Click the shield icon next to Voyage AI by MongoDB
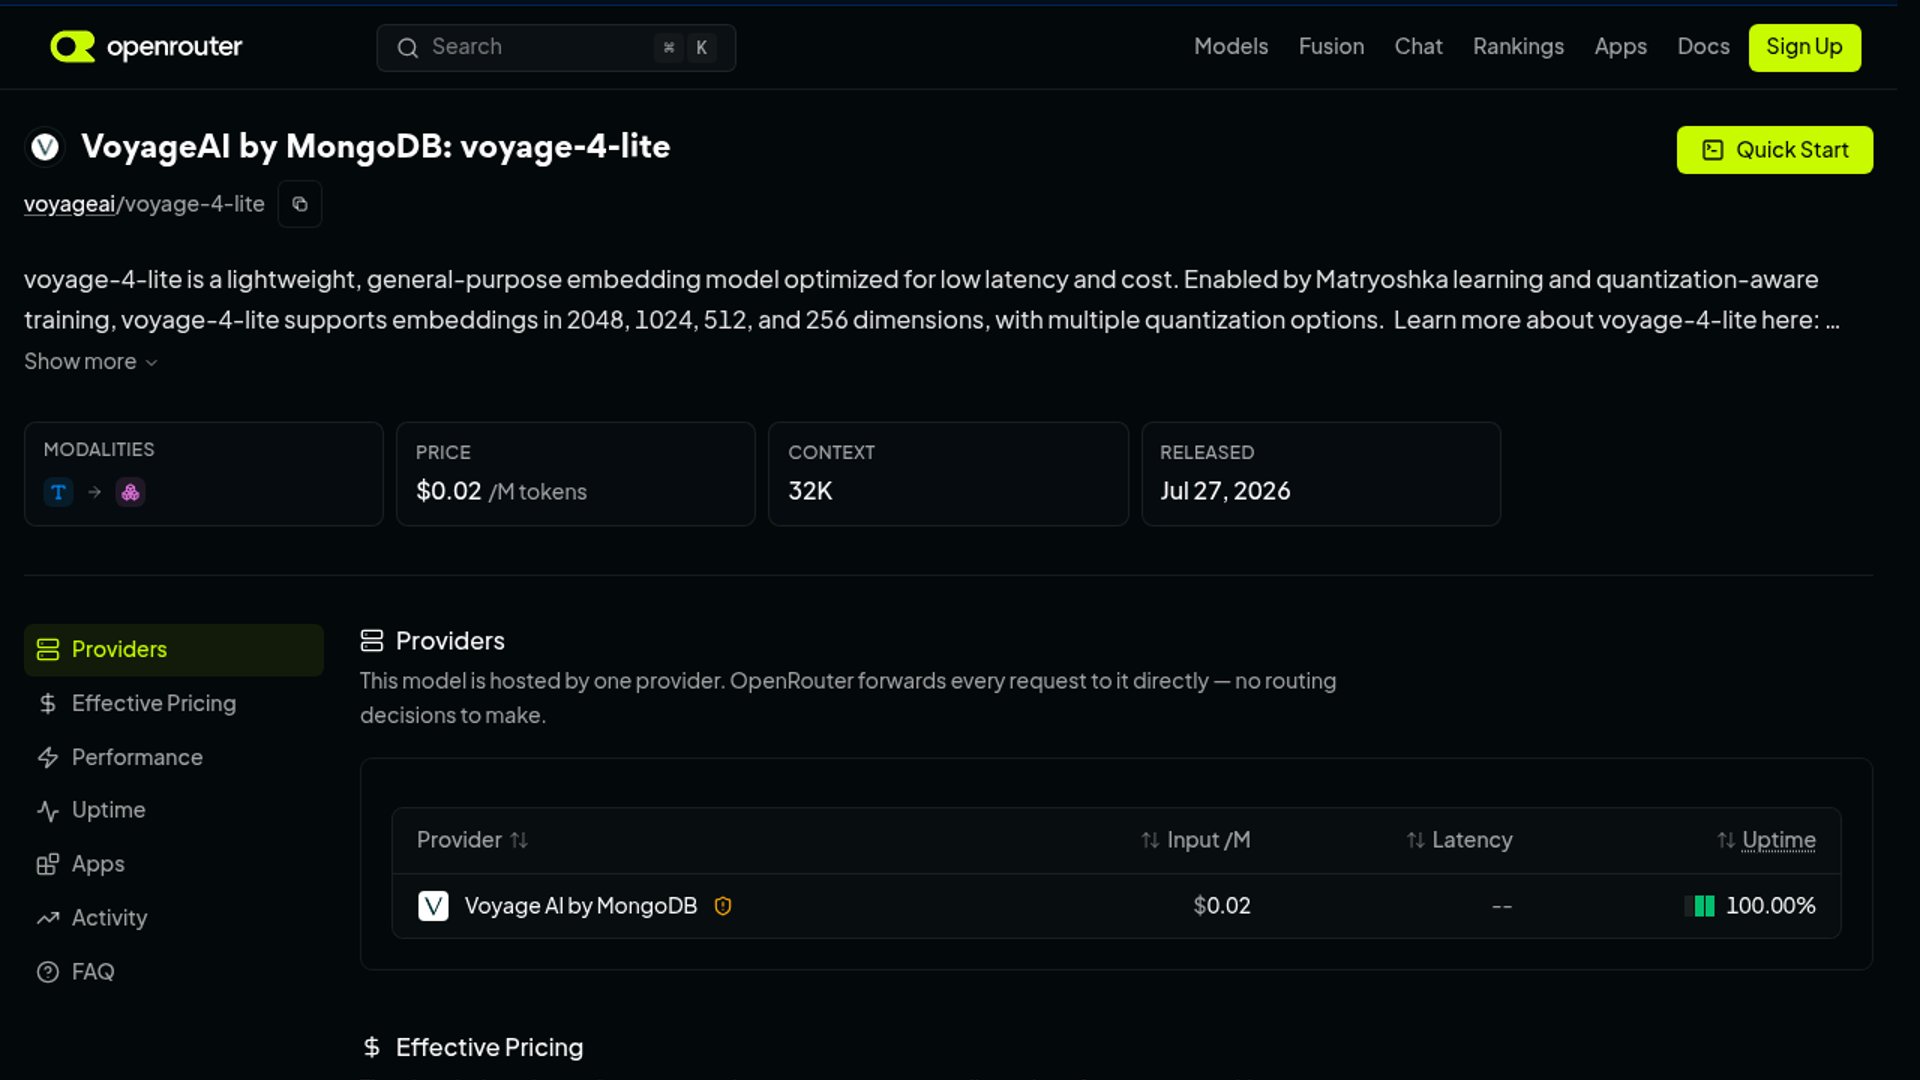The image size is (1920, 1080). click(x=723, y=906)
